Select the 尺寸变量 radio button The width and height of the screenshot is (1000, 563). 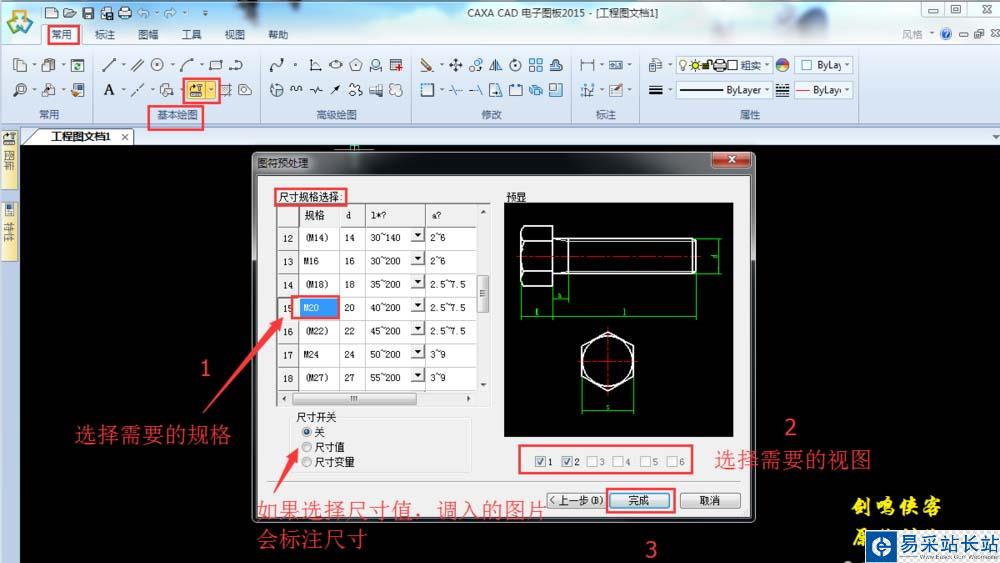pyautogui.click(x=307, y=462)
